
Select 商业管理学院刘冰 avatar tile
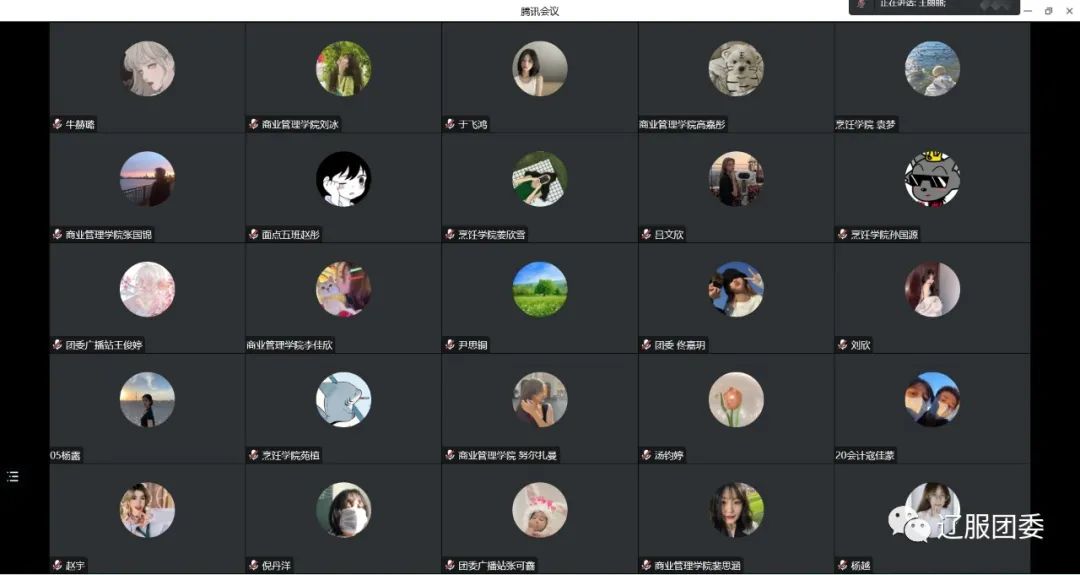[x=344, y=68]
